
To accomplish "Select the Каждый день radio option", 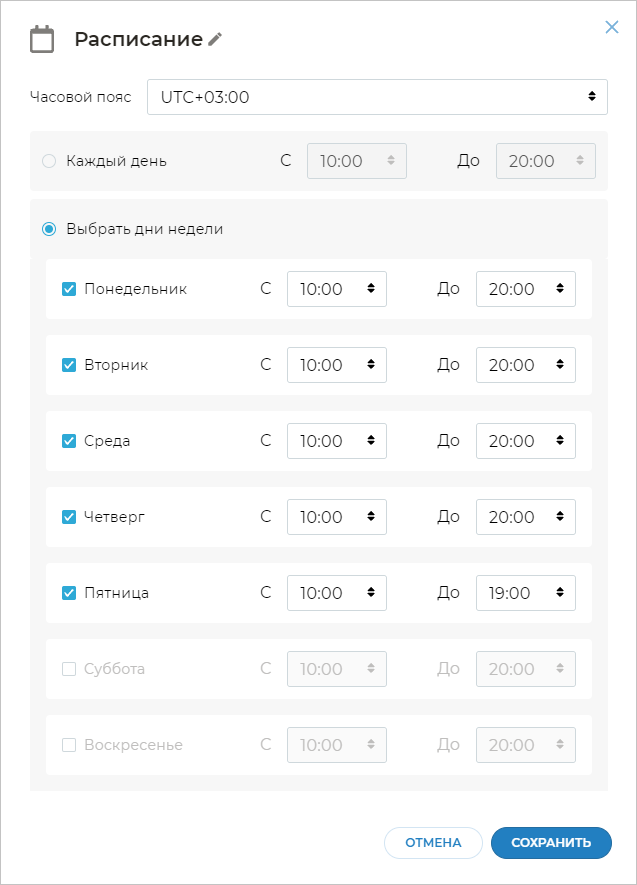I will 49,161.
